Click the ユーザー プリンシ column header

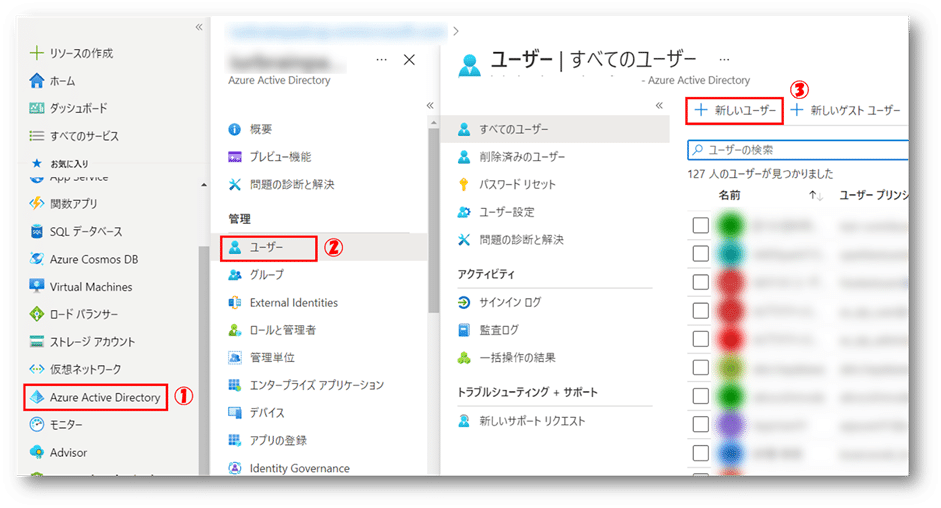click(x=873, y=195)
